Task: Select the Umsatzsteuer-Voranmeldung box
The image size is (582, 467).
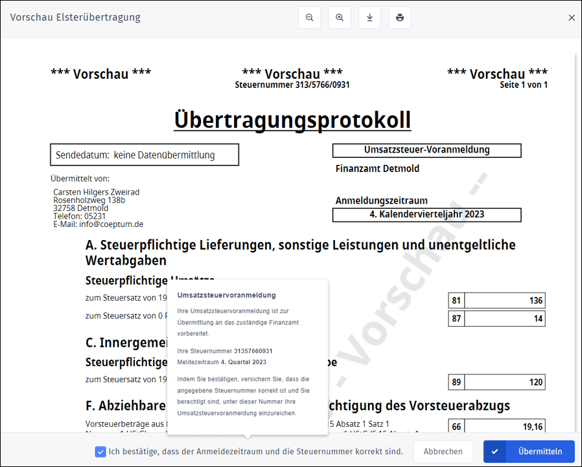Action: click(427, 150)
